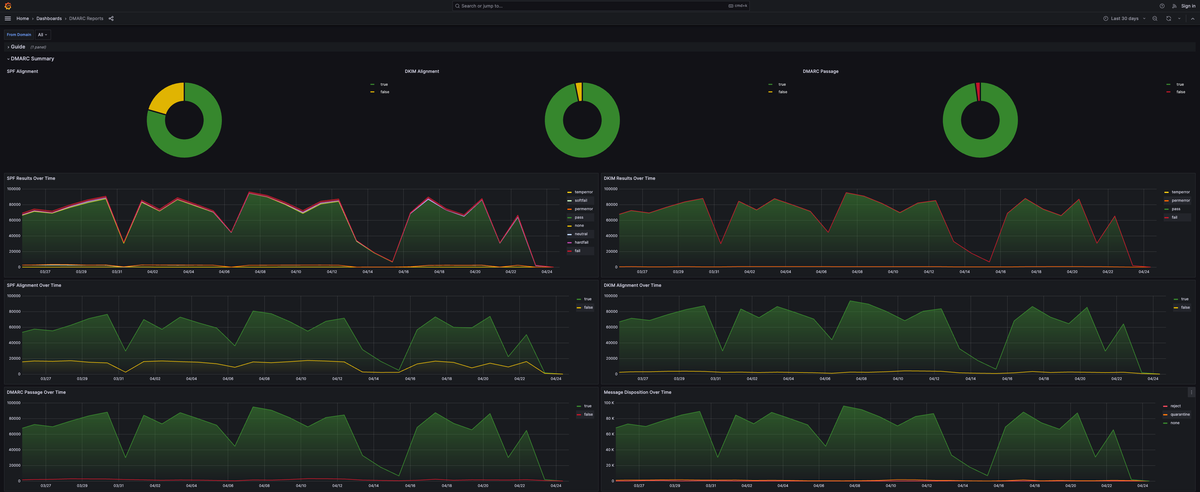Refresh the dashboard with refresh icon
Image resolution: width=1200 pixels, height=492 pixels.
tap(1168, 18)
